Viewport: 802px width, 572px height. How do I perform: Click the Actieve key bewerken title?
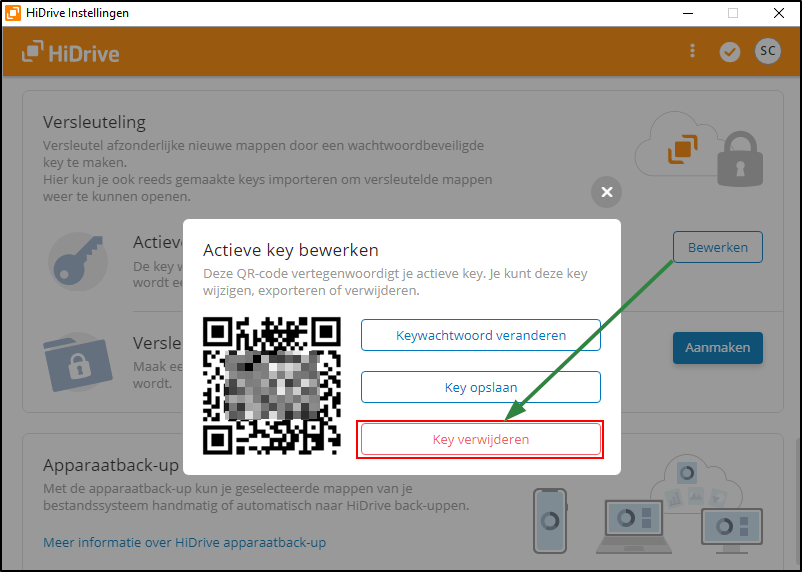click(x=291, y=250)
